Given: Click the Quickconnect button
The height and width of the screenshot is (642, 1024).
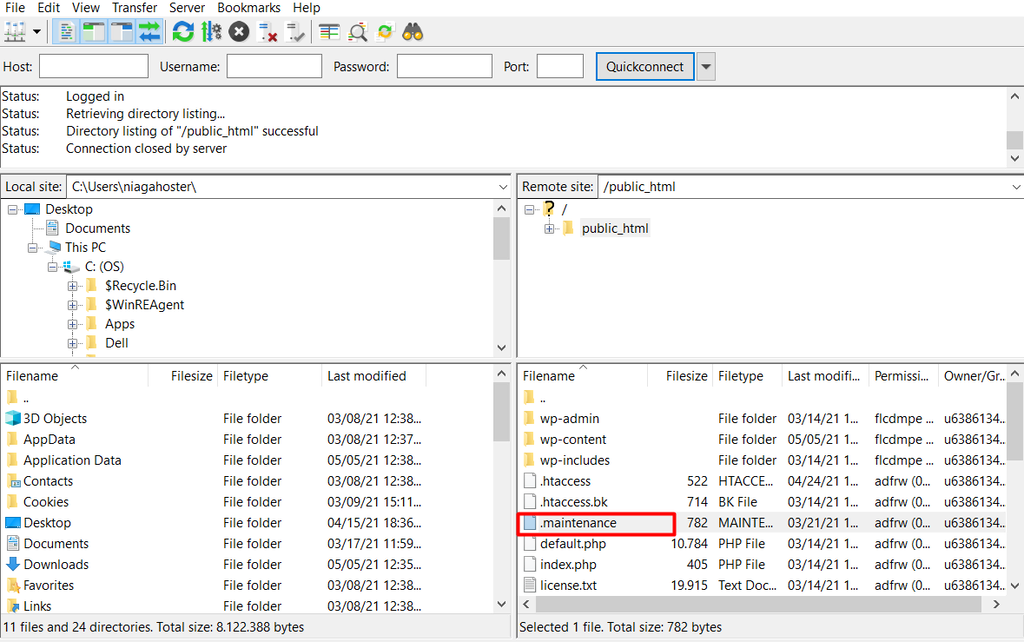Looking at the screenshot, I should (645, 67).
